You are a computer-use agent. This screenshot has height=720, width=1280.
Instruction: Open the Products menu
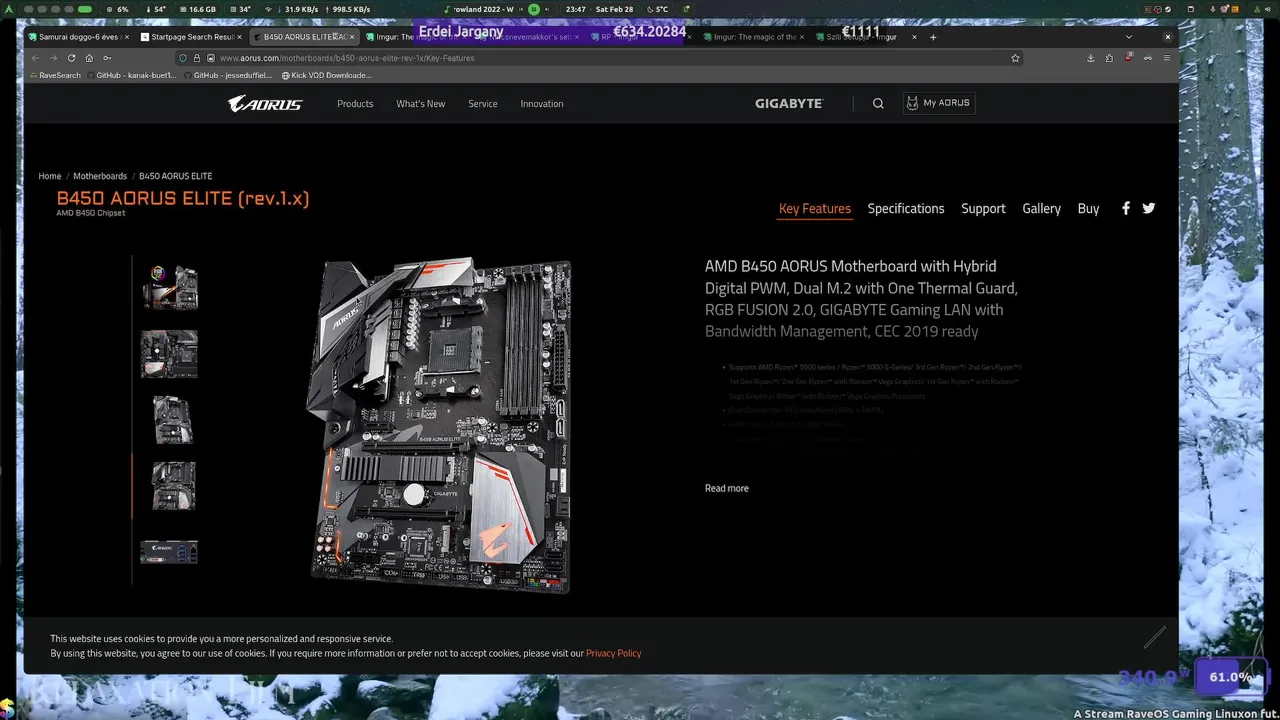tap(355, 104)
